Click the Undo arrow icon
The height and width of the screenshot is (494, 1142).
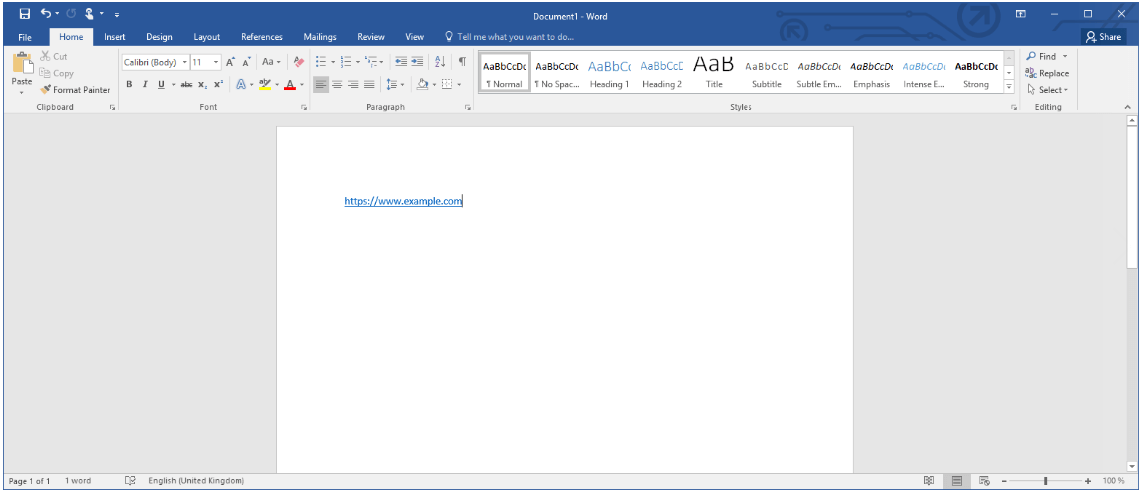click(x=46, y=14)
